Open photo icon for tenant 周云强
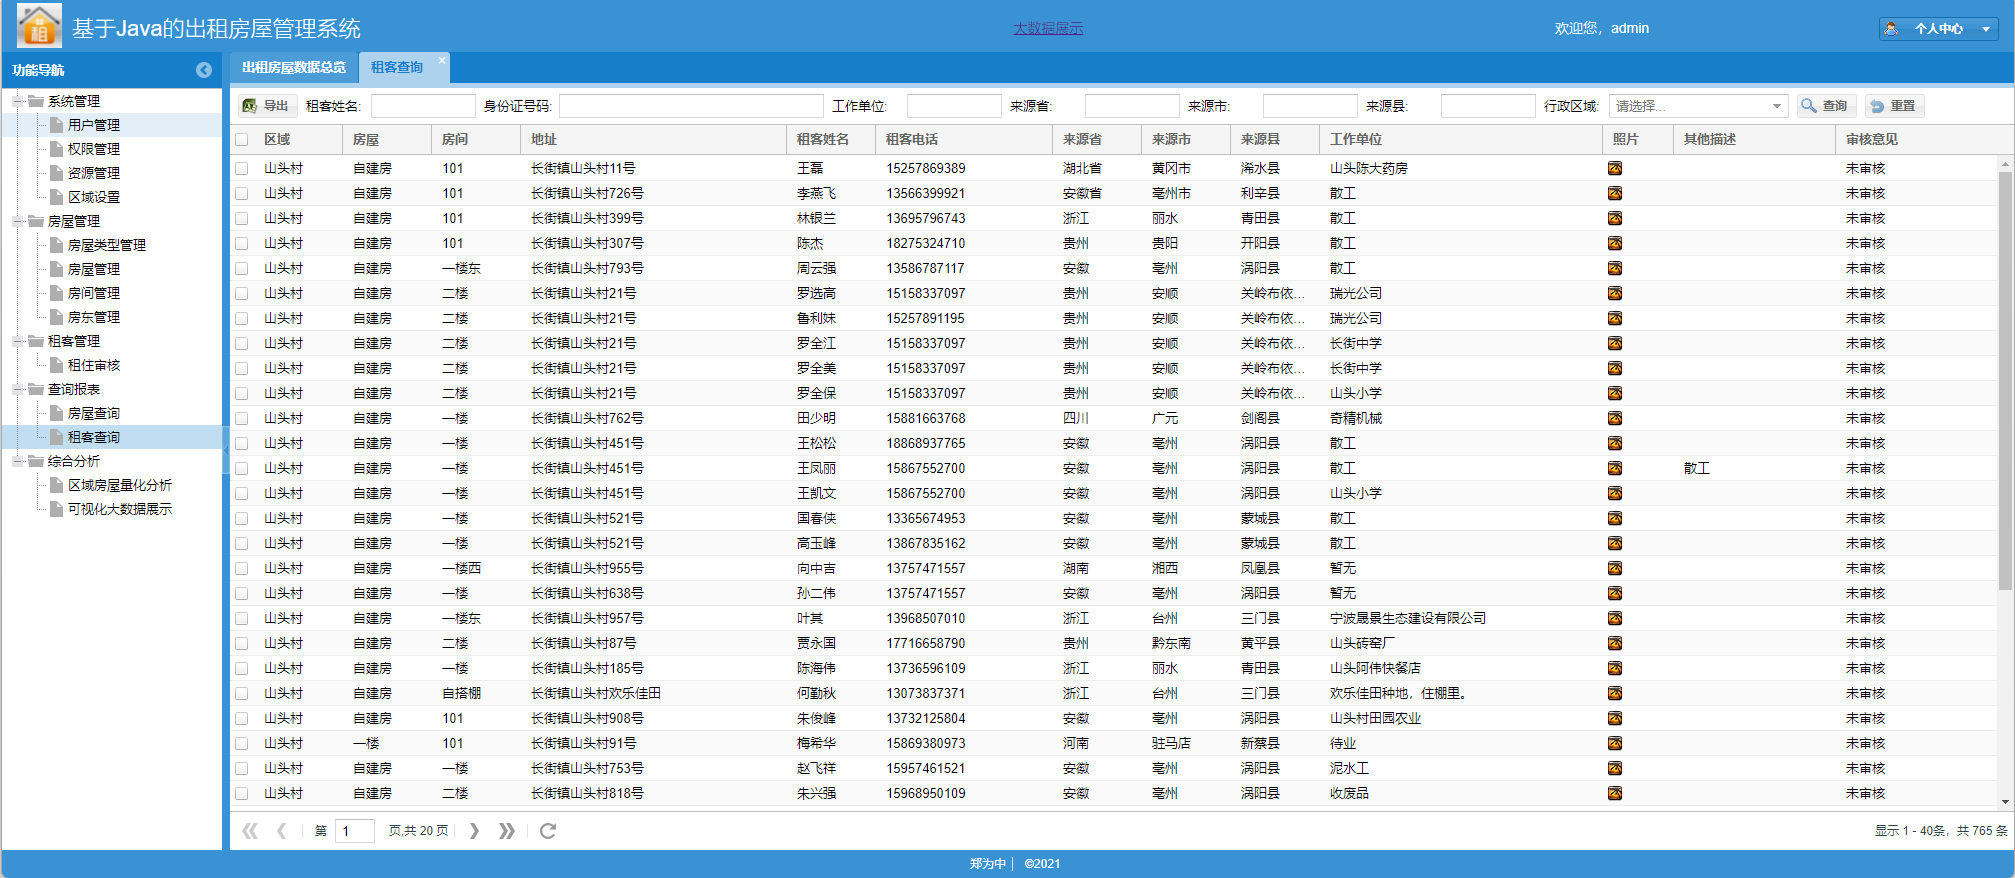Image resolution: width=2015 pixels, height=878 pixels. tap(1615, 268)
